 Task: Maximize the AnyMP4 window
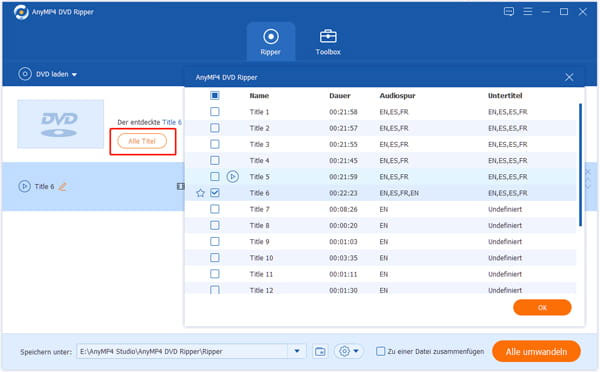click(x=564, y=12)
